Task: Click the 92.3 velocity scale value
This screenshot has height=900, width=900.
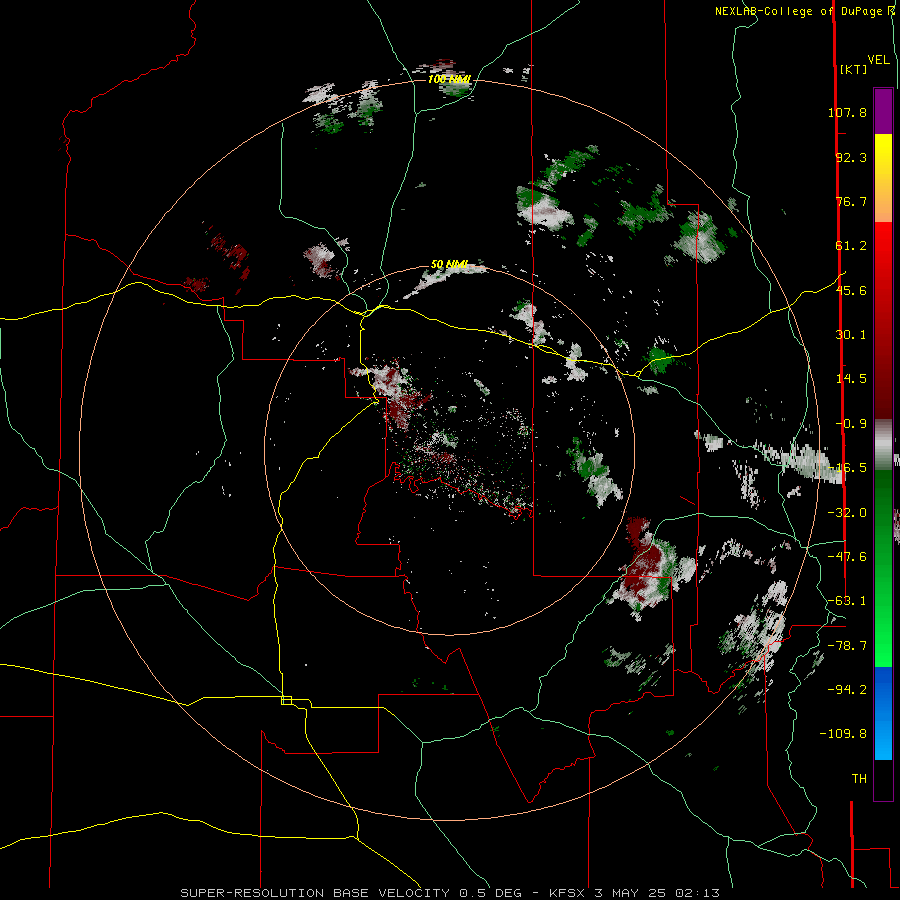Action: pyautogui.click(x=851, y=157)
